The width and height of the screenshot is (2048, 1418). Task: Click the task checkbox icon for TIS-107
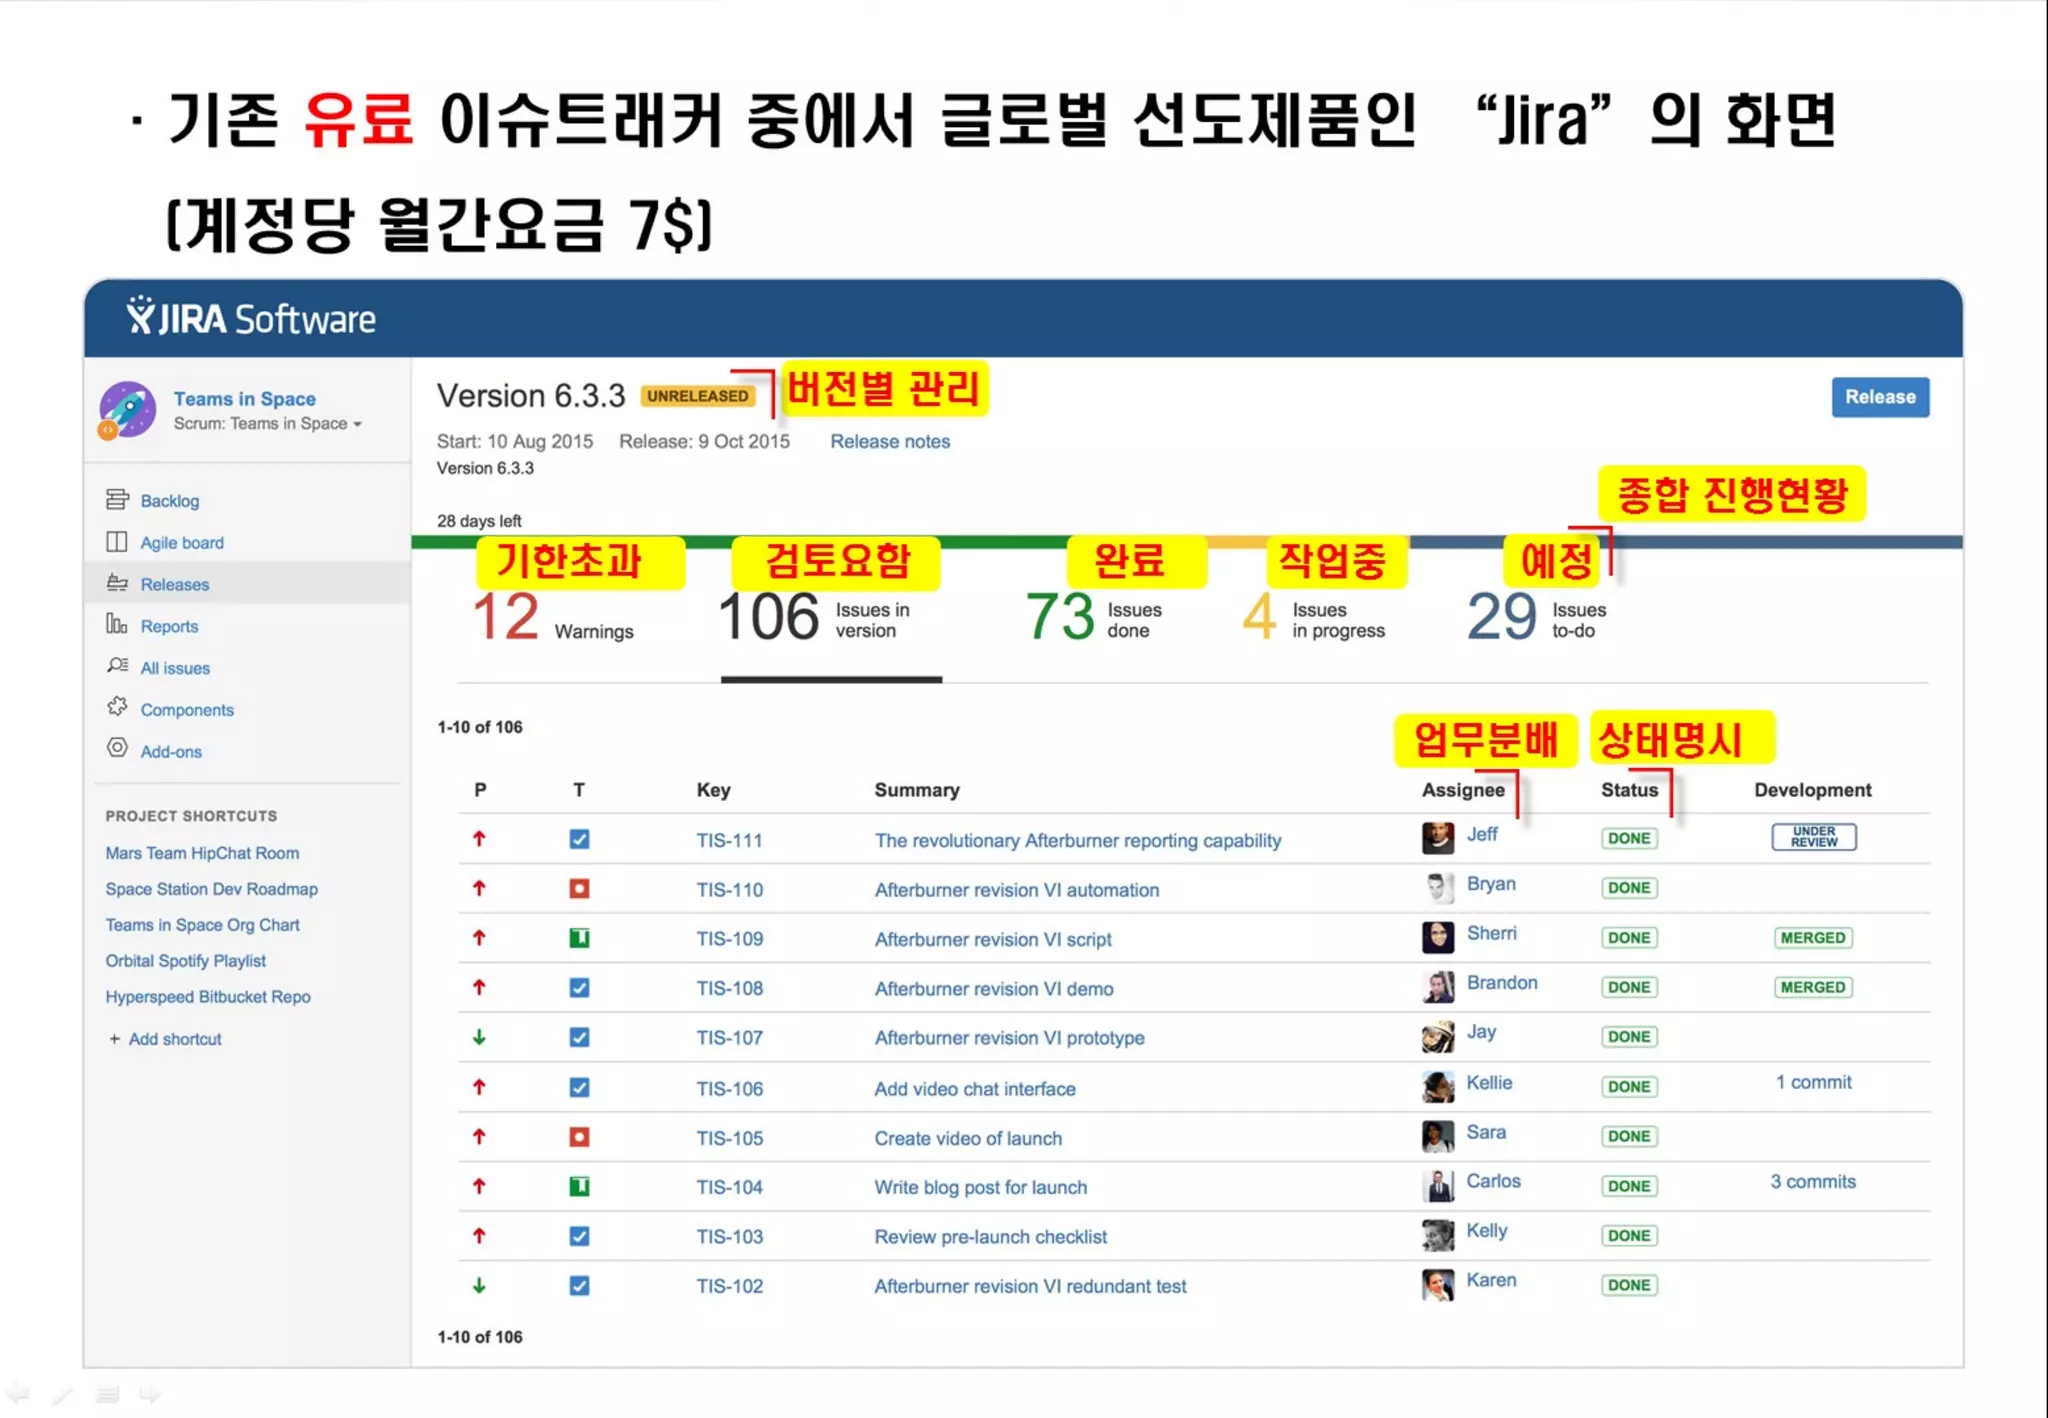(x=579, y=1037)
